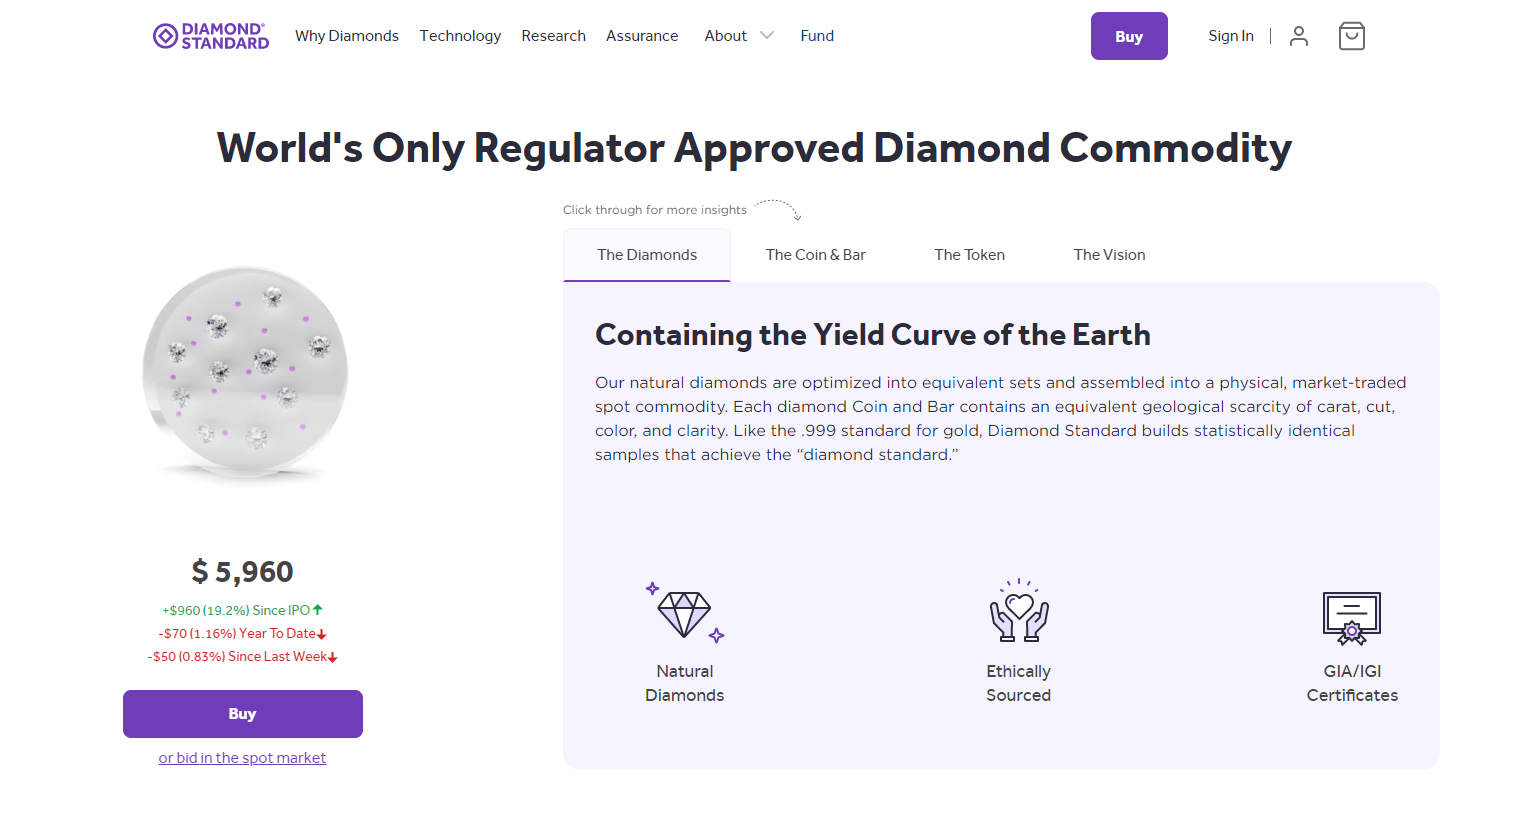Select The Token tab

click(970, 255)
